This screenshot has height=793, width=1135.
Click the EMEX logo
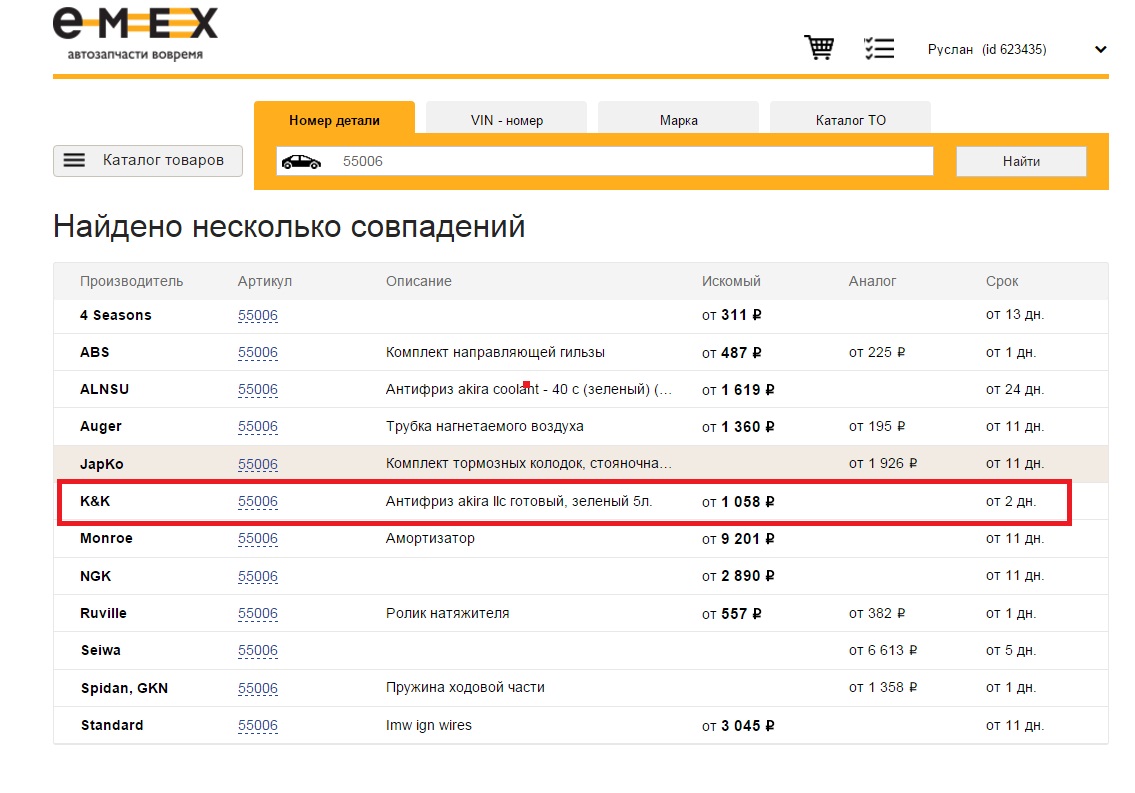(x=135, y=34)
